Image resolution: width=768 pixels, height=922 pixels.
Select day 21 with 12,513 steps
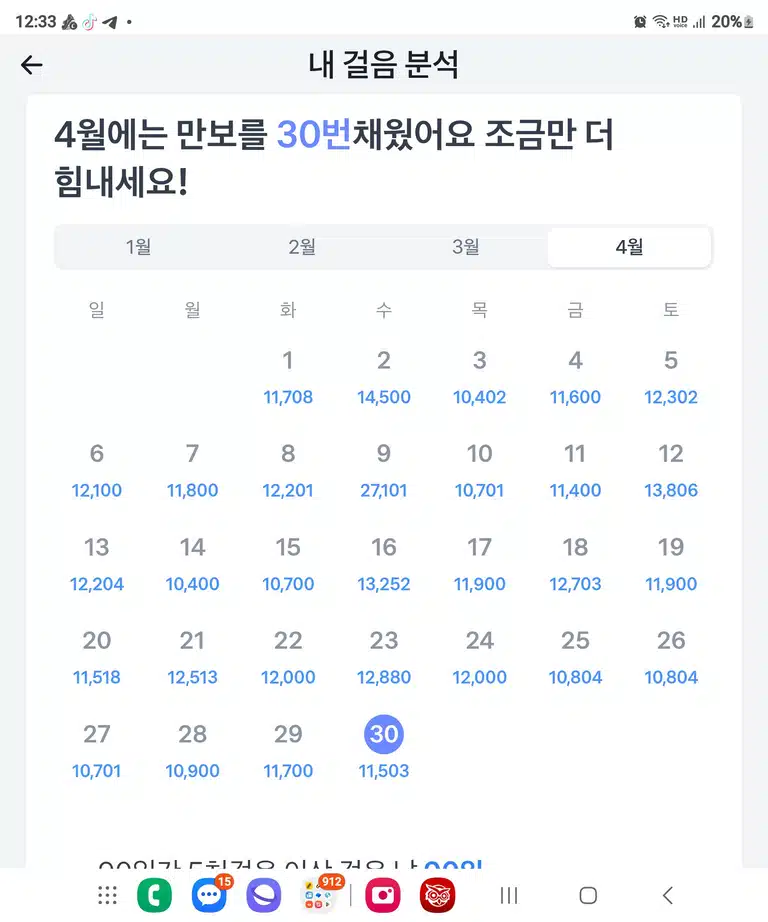pyautogui.click(x=192, y=657)
